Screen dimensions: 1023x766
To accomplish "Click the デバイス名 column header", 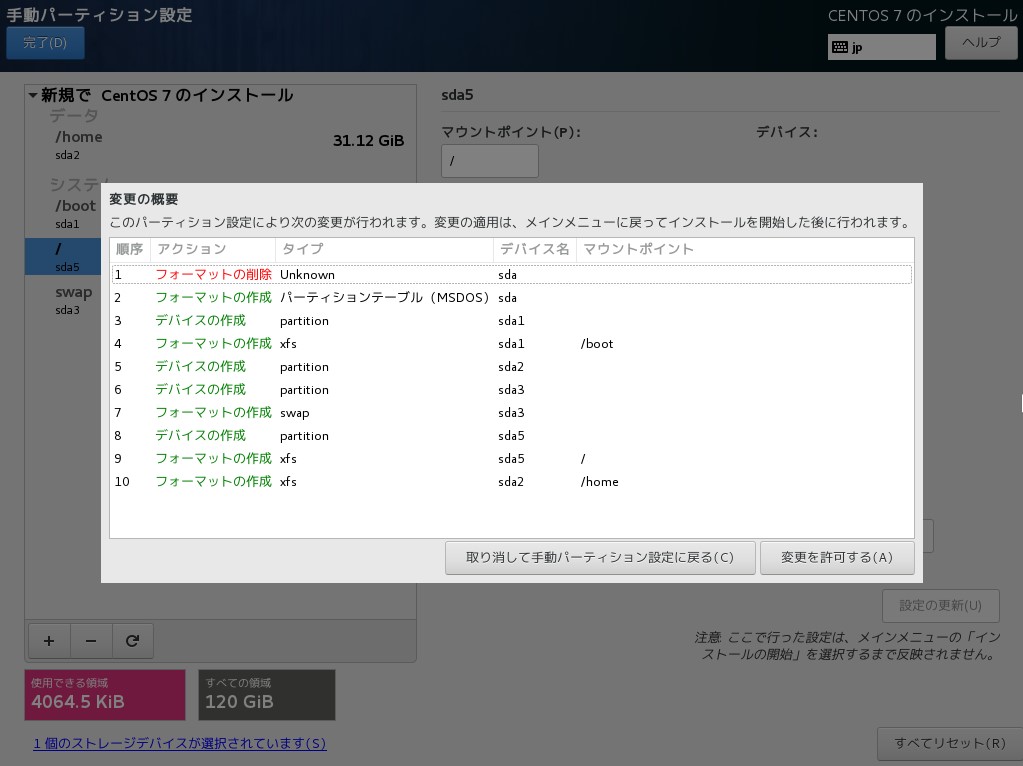I will coord(534,249).
